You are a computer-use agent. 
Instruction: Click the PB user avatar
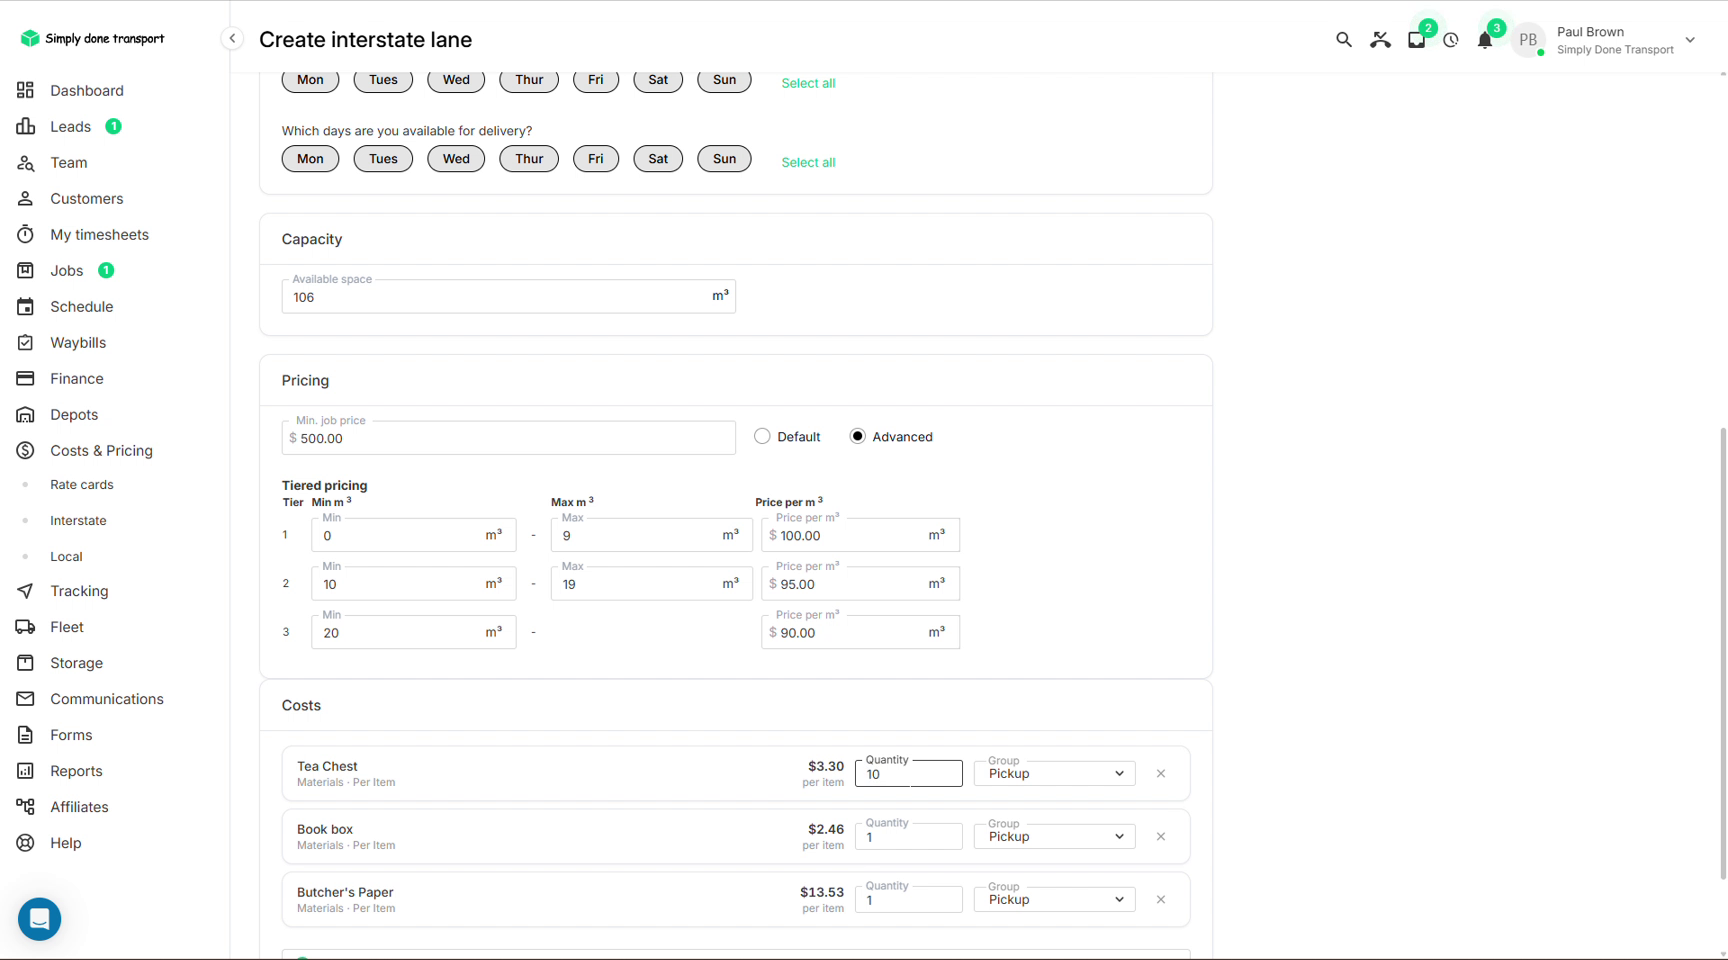click(1528, 40)
